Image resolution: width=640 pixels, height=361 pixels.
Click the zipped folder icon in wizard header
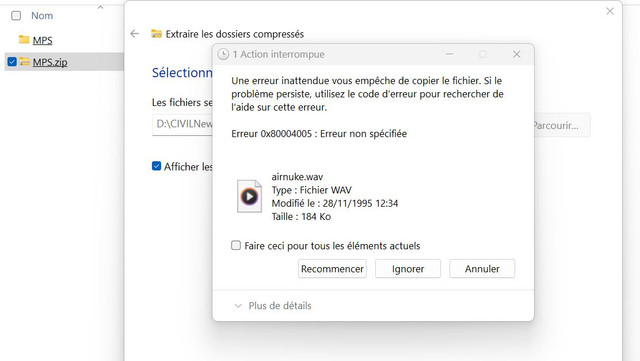click(156, 34)
